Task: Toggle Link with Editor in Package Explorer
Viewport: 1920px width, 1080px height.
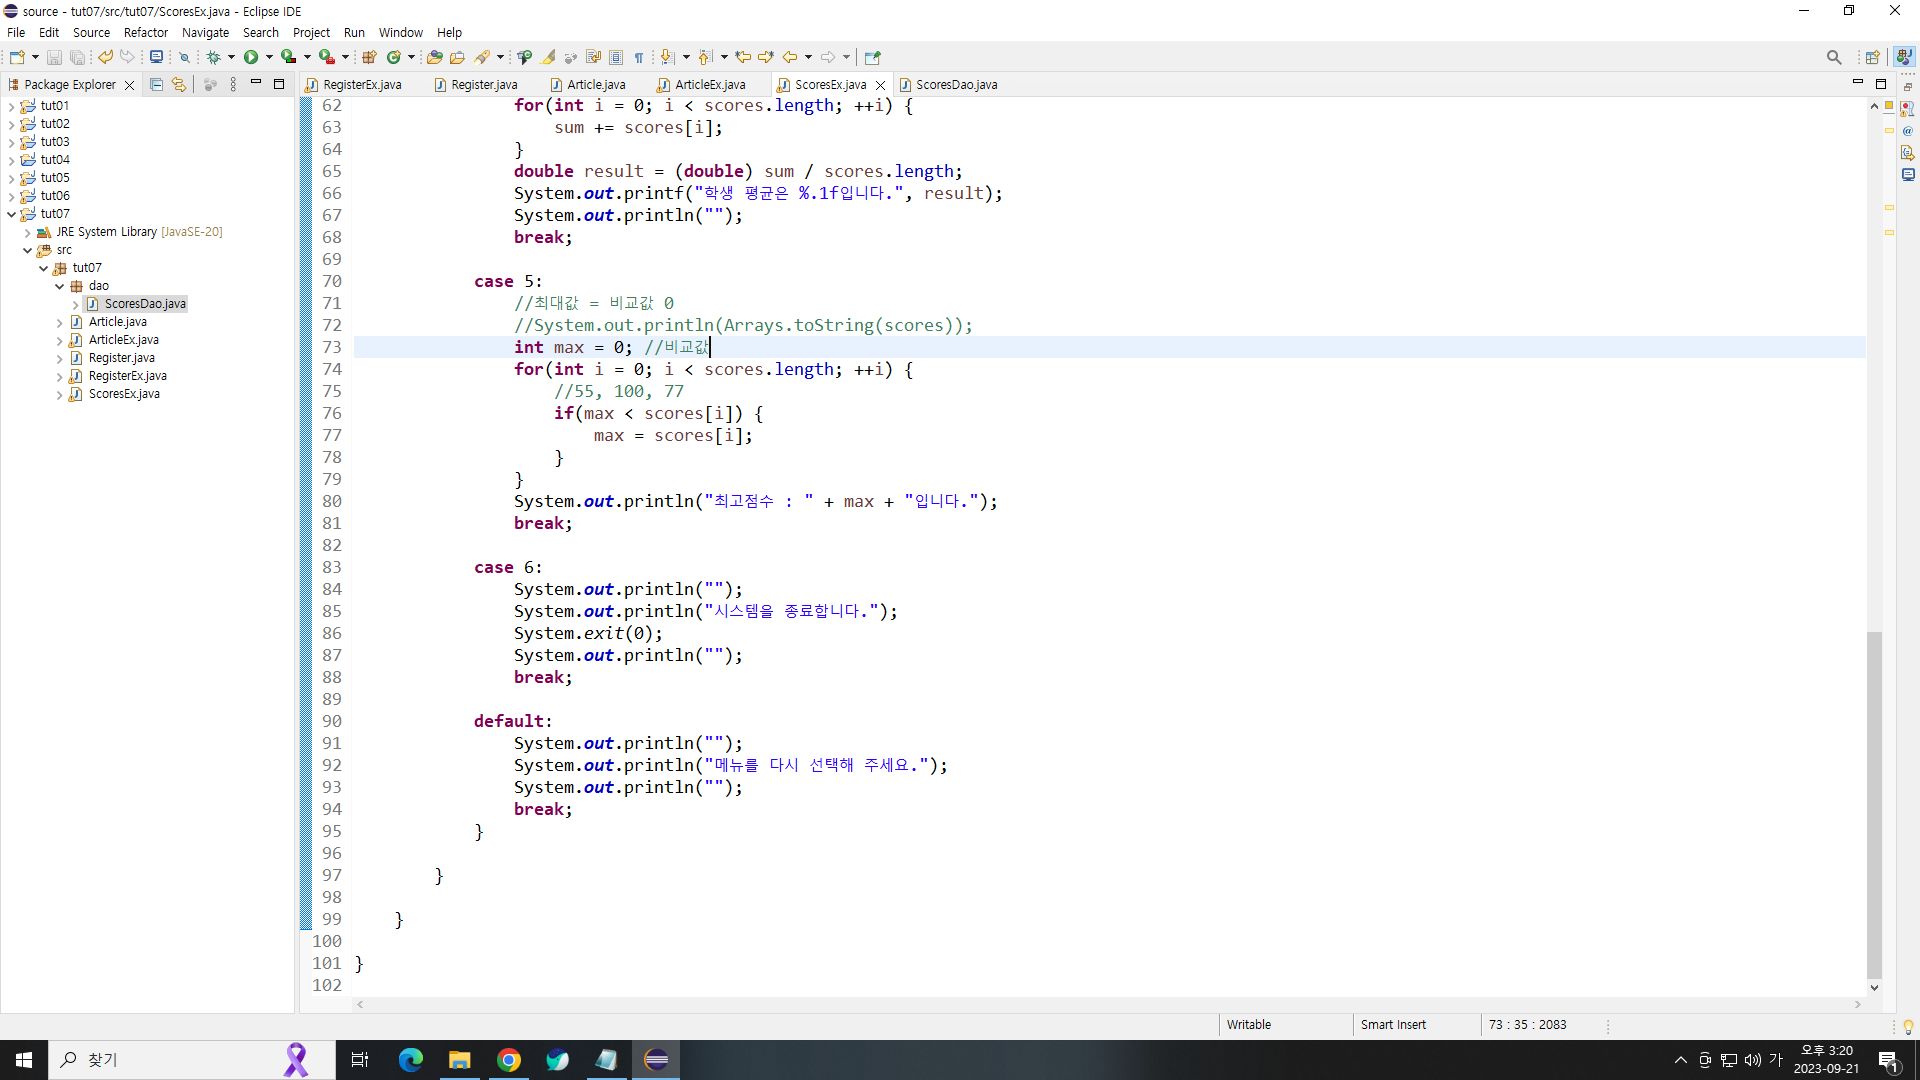Action: (179, 85)
